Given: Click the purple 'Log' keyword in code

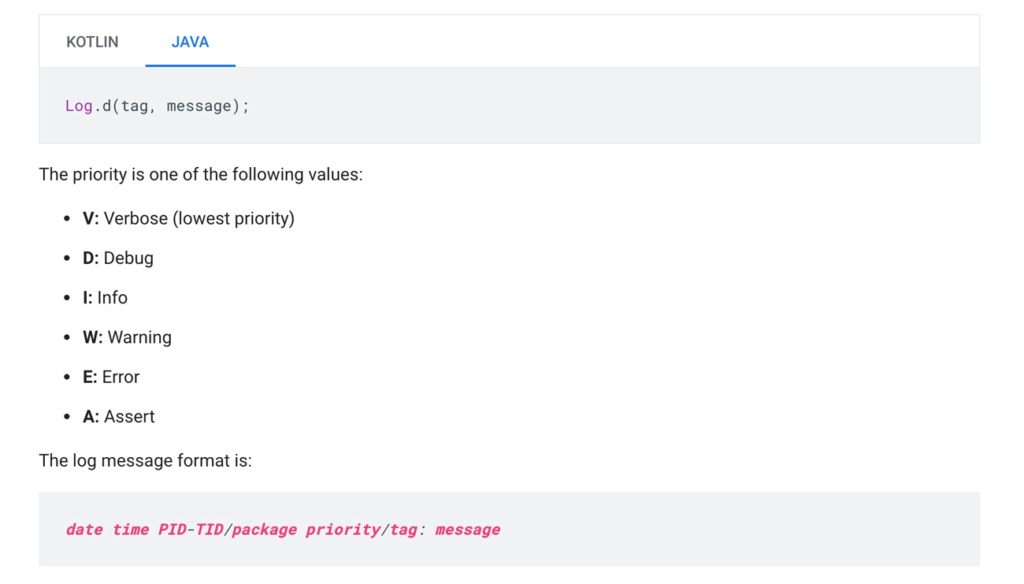Looking at the screenshot, I should point(79,106).
